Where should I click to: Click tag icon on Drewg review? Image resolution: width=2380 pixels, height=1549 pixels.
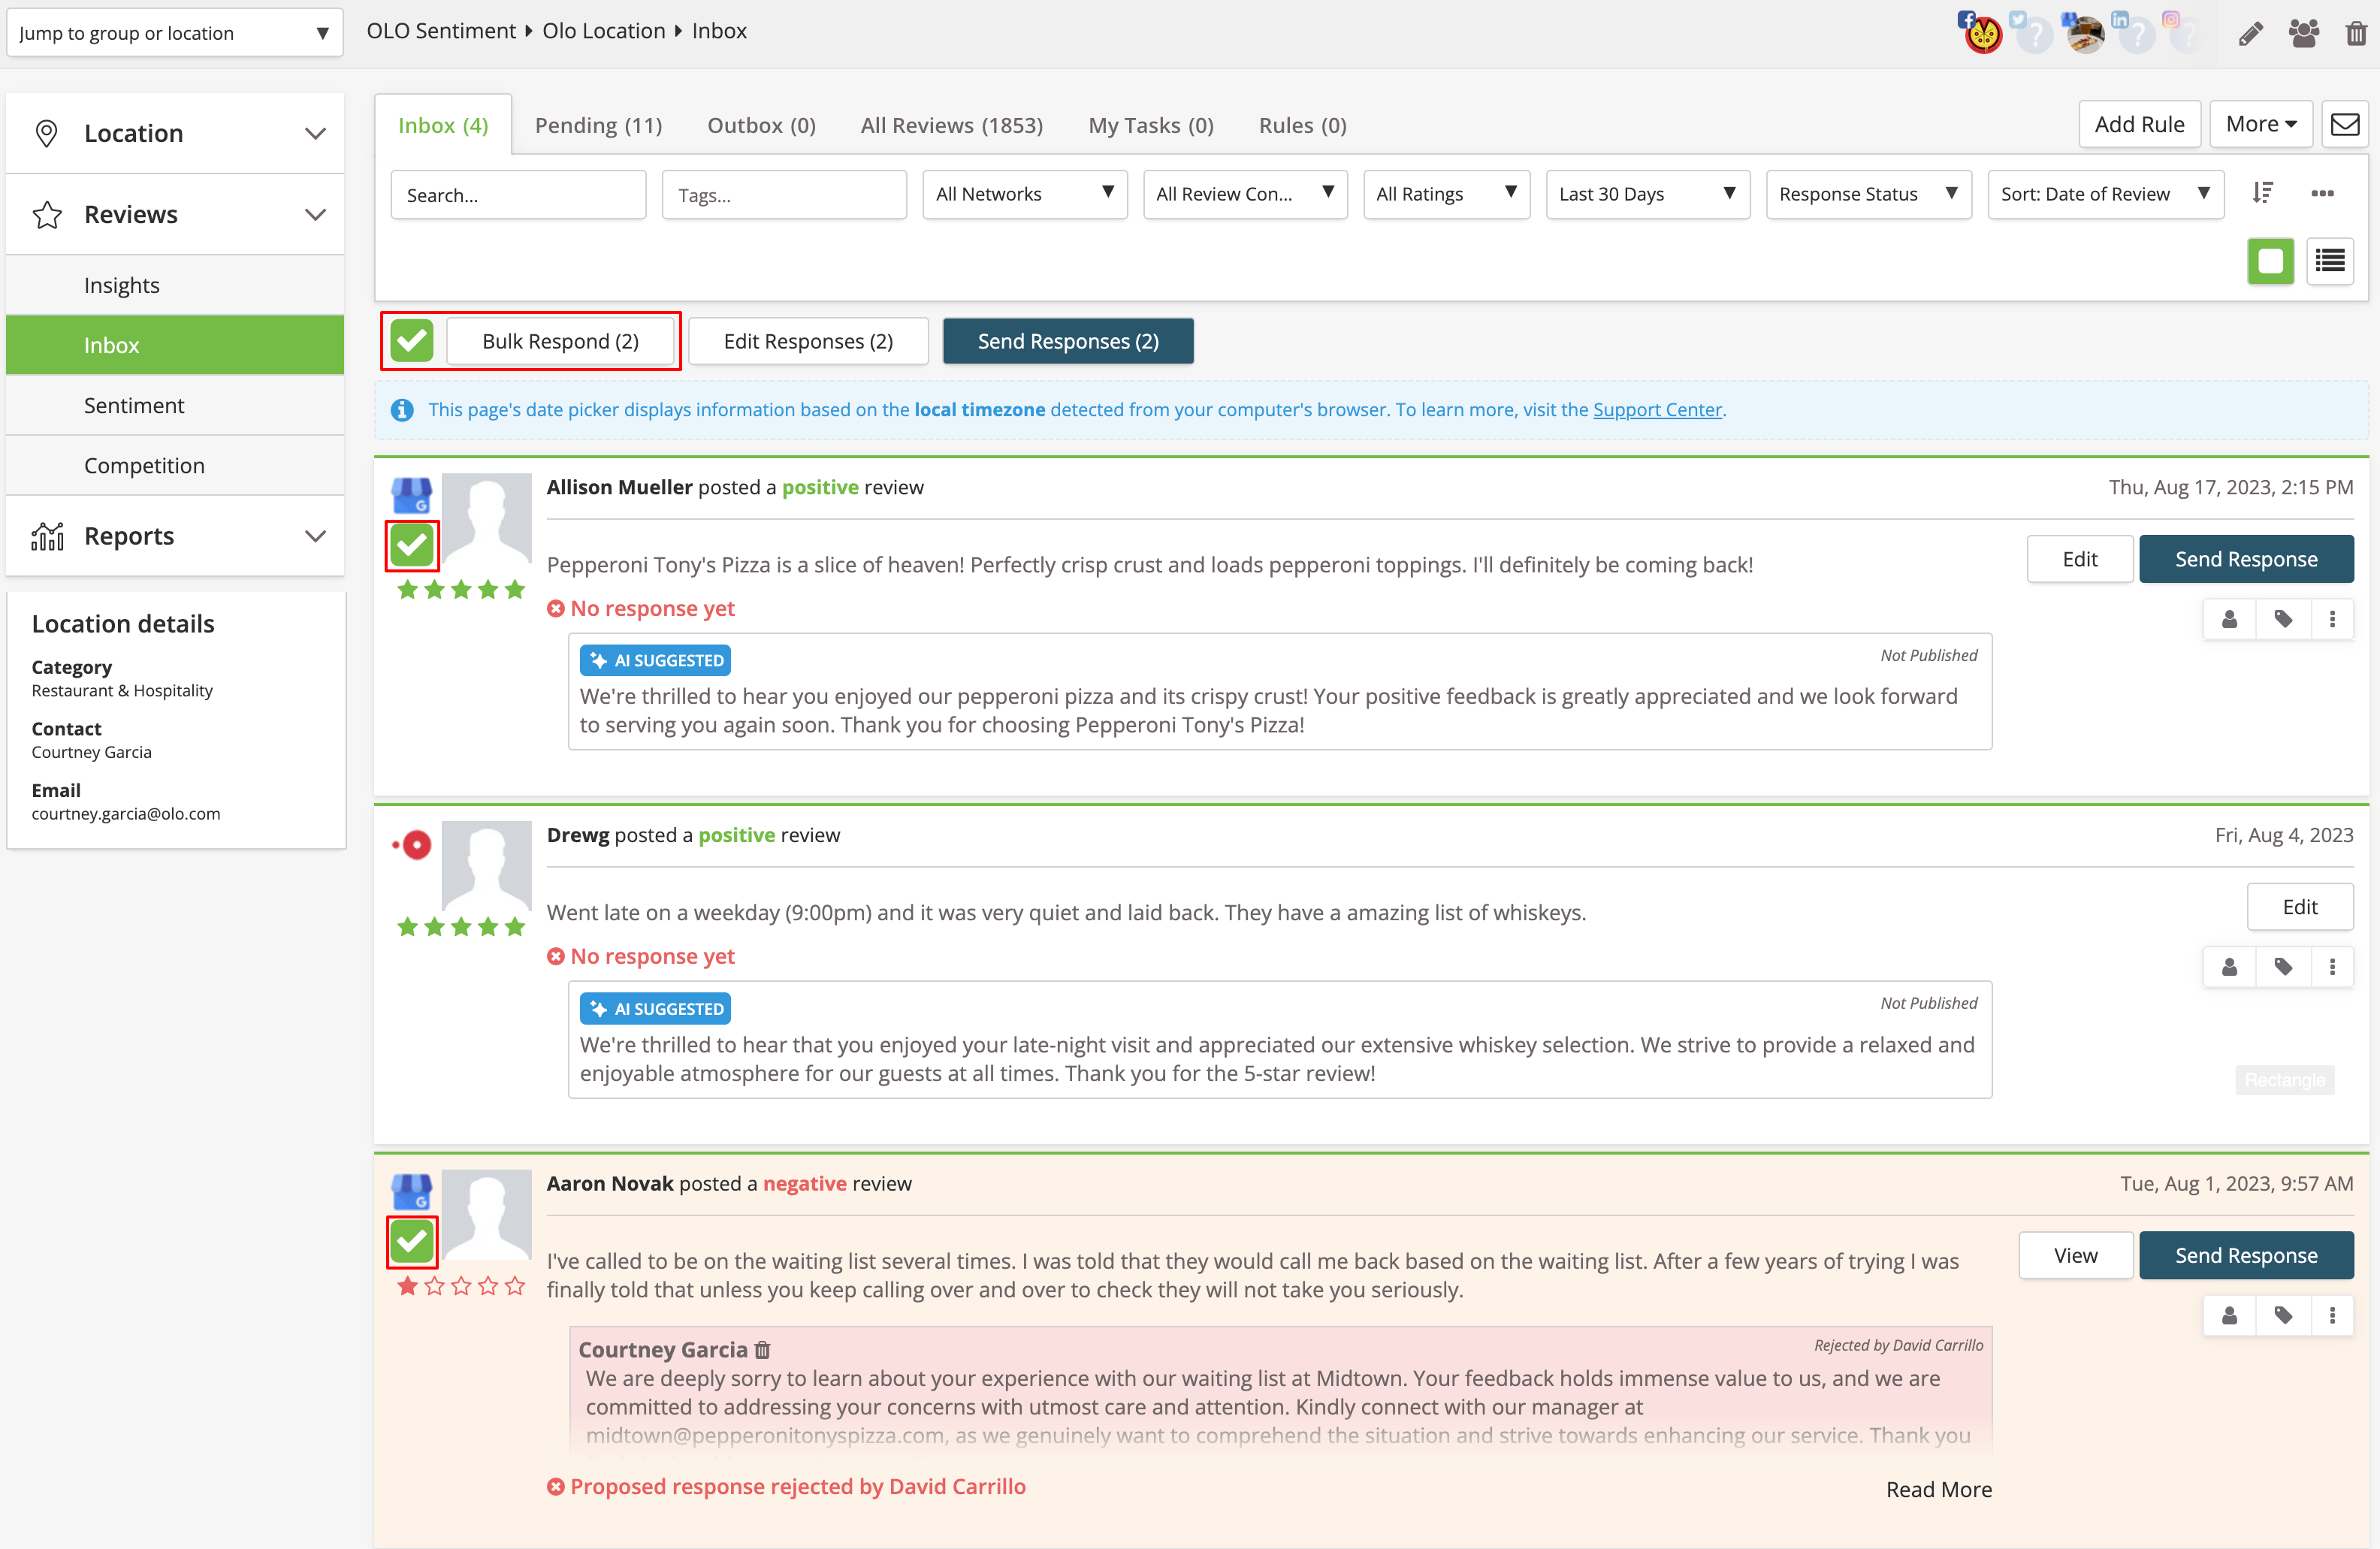(2283, 967)
